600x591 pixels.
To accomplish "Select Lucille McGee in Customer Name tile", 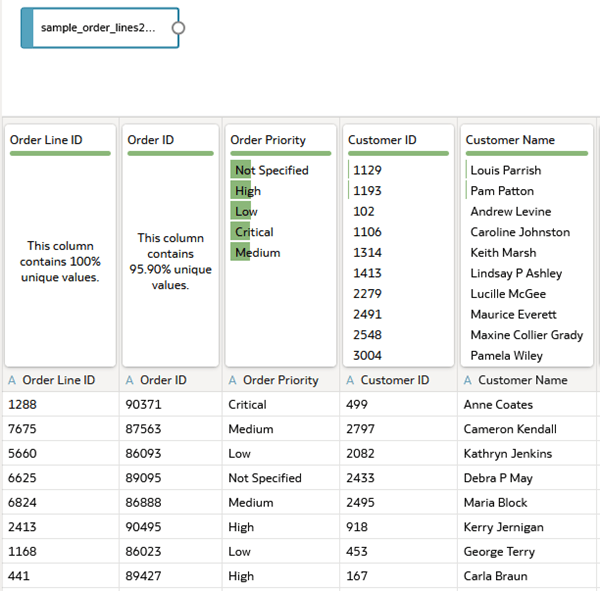I will (508, 294).
